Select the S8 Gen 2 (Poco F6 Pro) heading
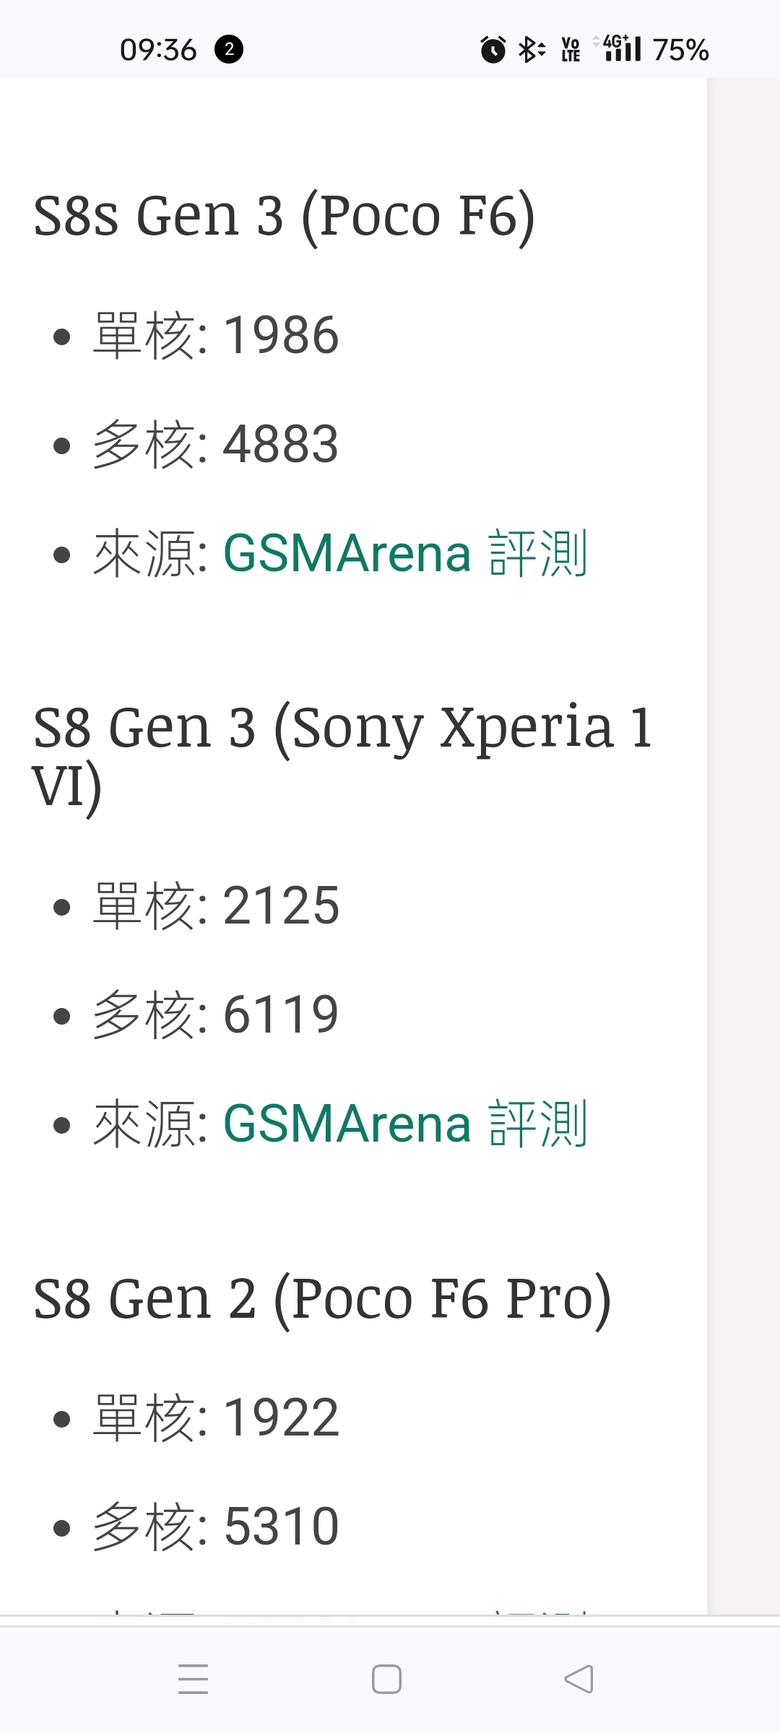Viewport: 780px width, 1733px height. click(322, 1299)
